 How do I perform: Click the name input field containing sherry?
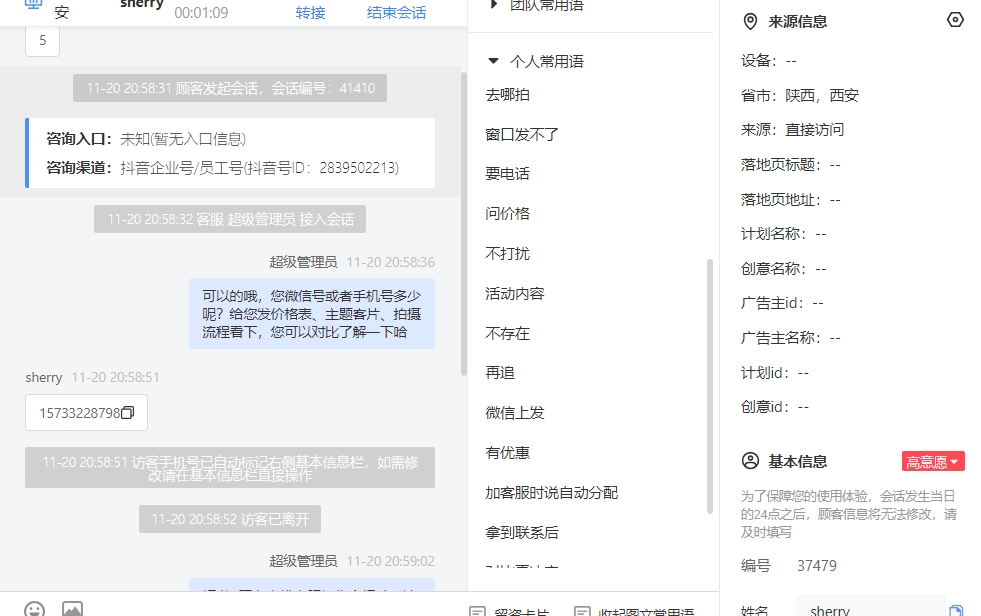pyautogui.click(x=871, y=608)
